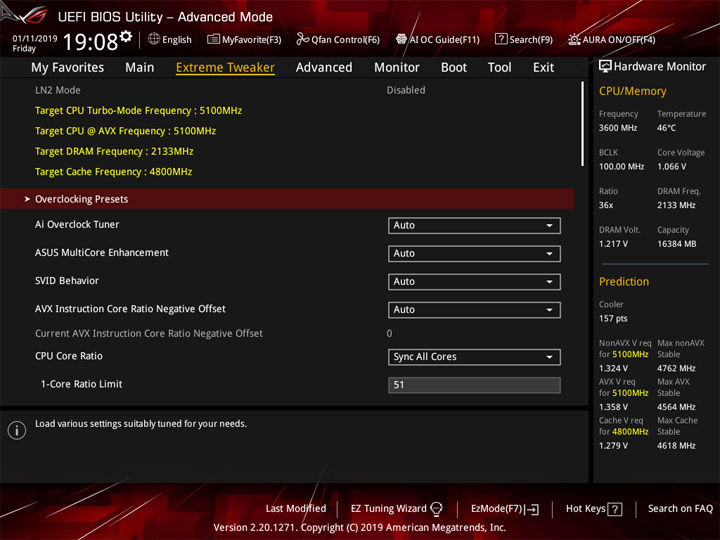Click the 1.279 V cache voltage value

[x=613, y=445]
